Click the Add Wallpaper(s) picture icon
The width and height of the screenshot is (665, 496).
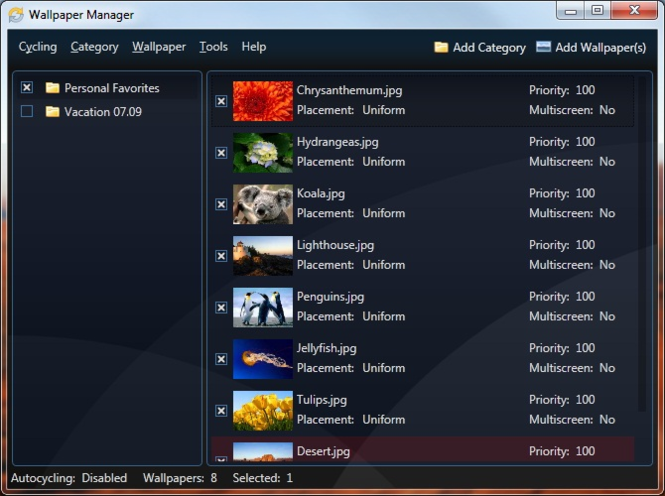(x=543, y=47)
